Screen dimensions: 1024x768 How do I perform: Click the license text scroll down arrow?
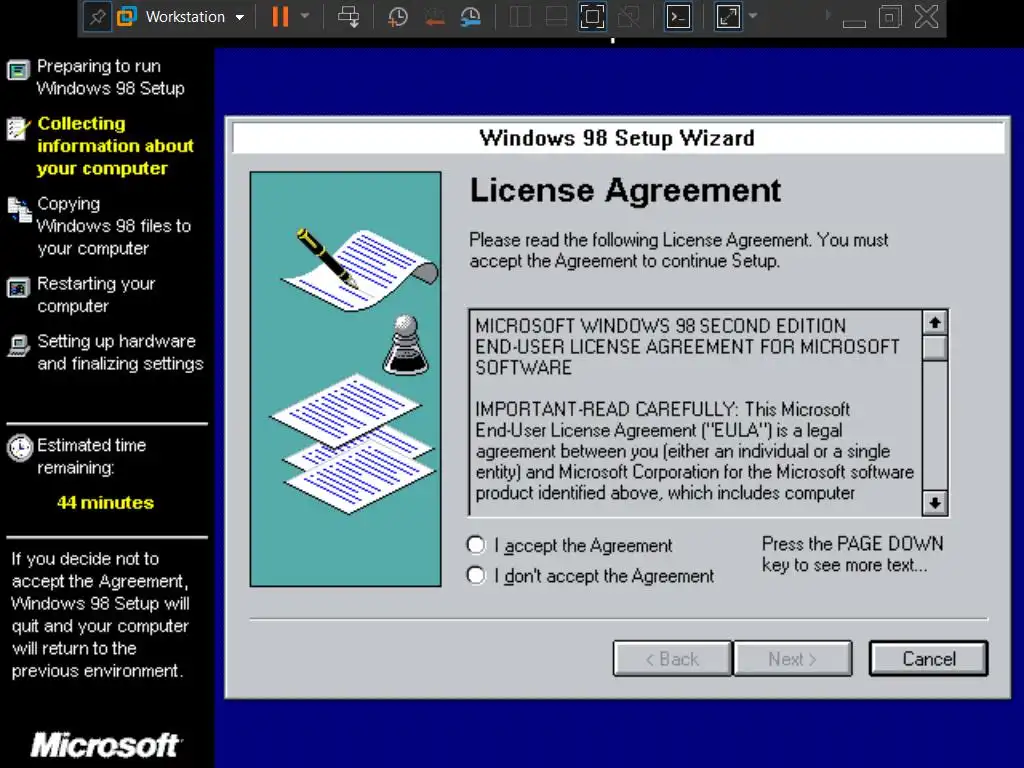(x=935, y=503)
